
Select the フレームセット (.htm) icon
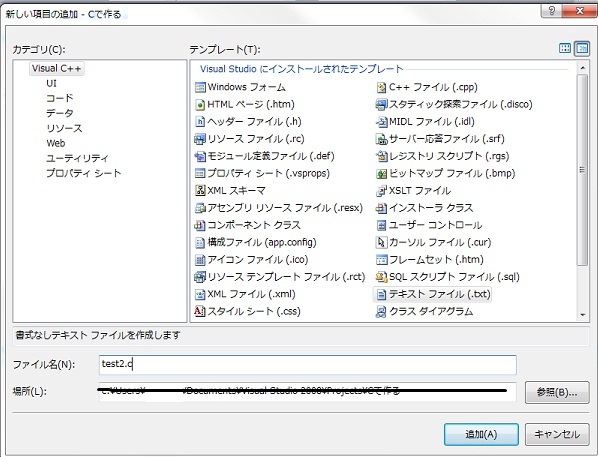pos(381,260)
